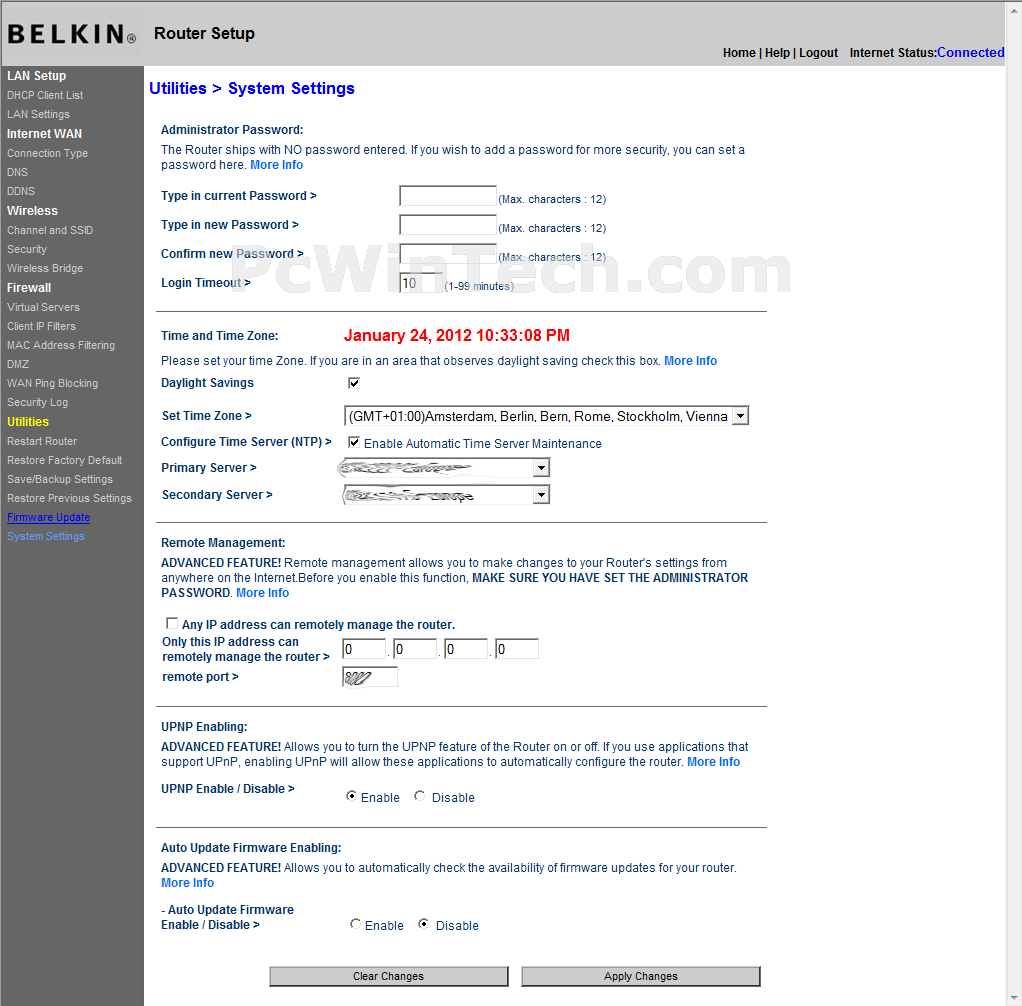Open DNS settings in sidebar
This screenshot has height=1006, width=1022.
[x=18, y=172]
